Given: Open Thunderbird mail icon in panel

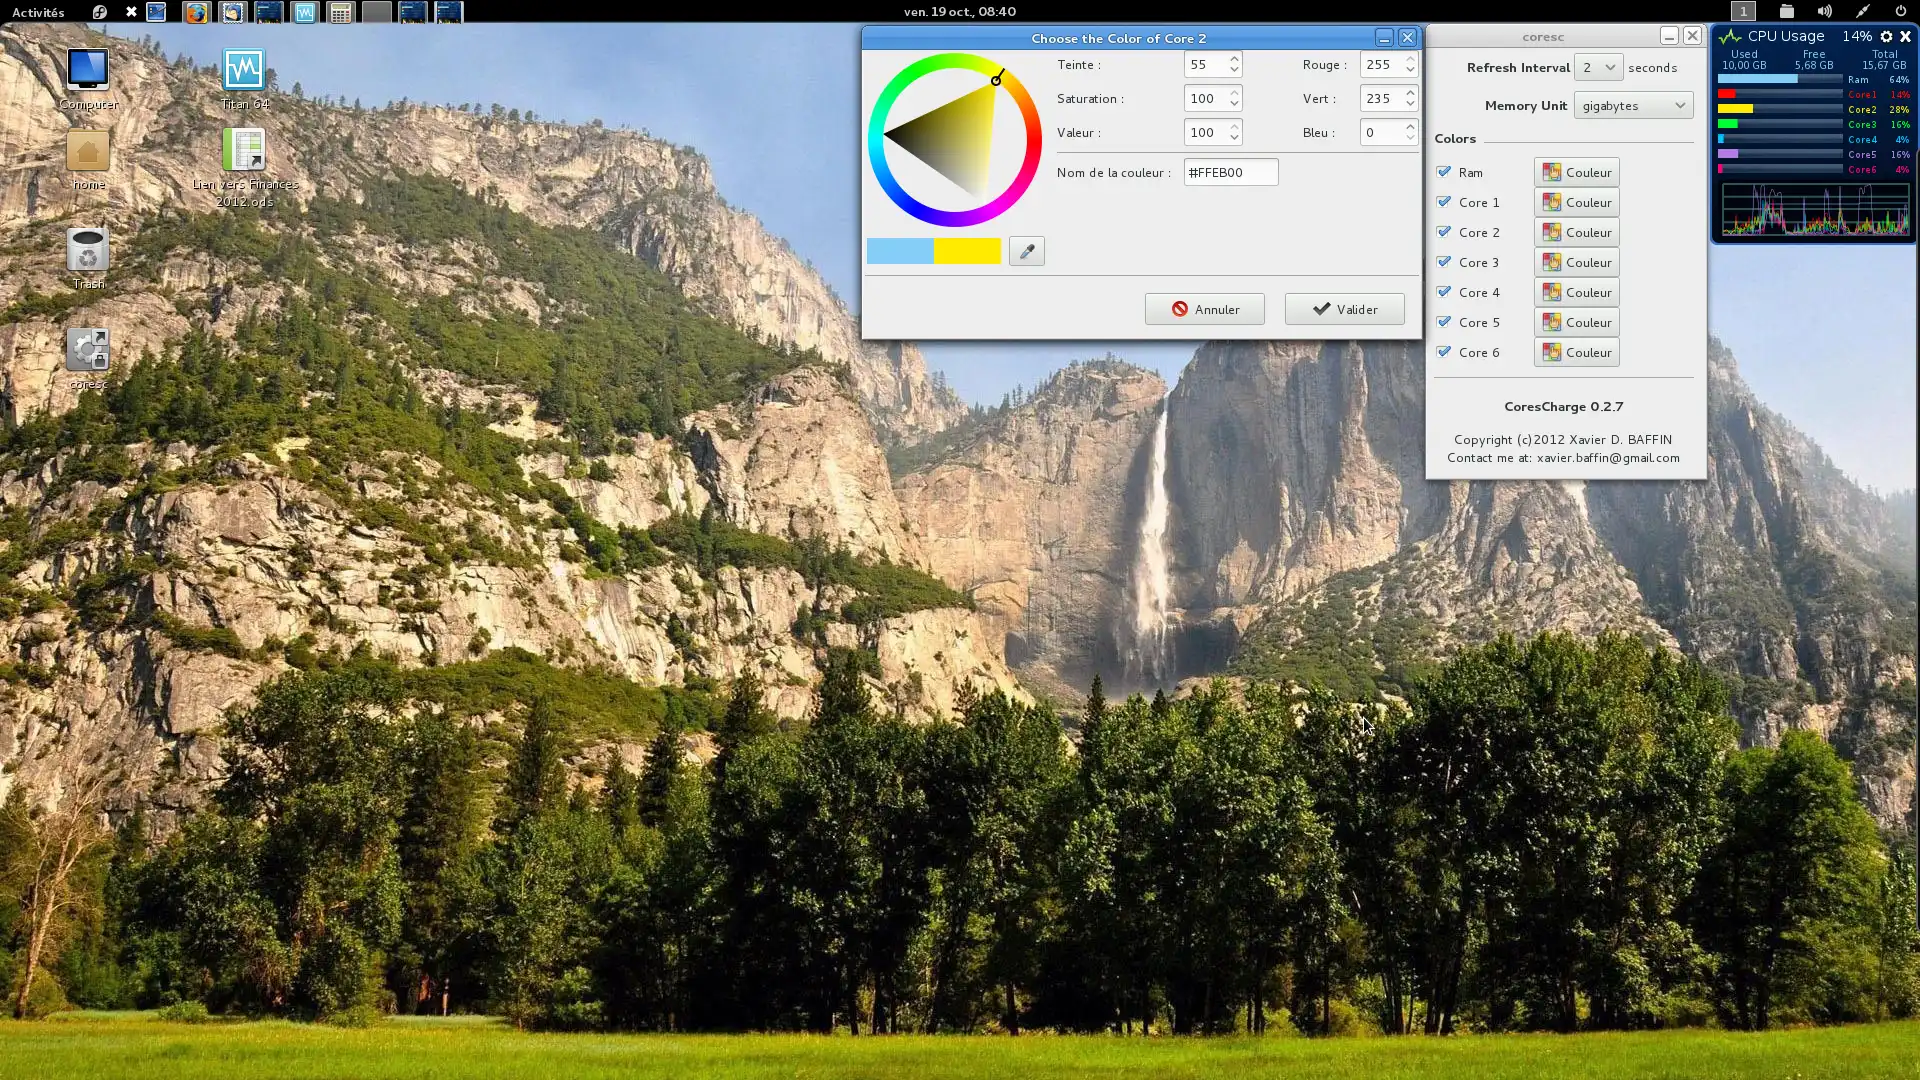Looking at the screenshot, I should click(x=232, y=12).
